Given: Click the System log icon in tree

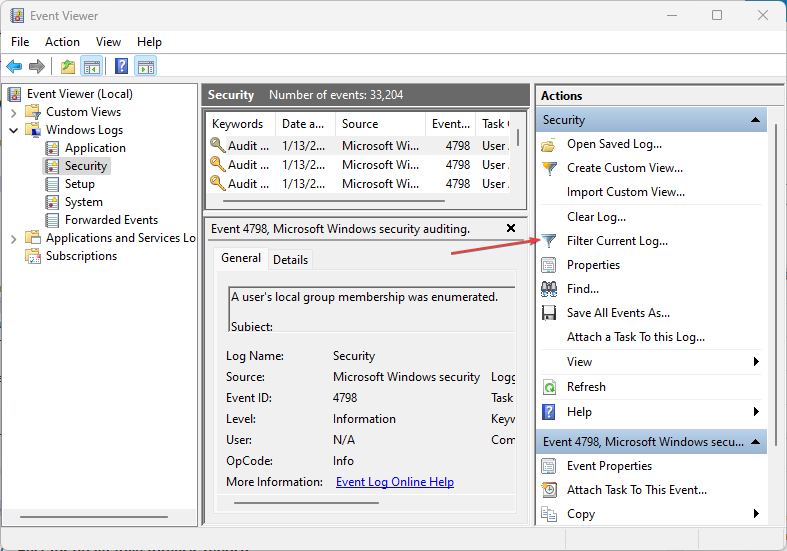Looking at the screenshot, I should [x=52, y=202].
